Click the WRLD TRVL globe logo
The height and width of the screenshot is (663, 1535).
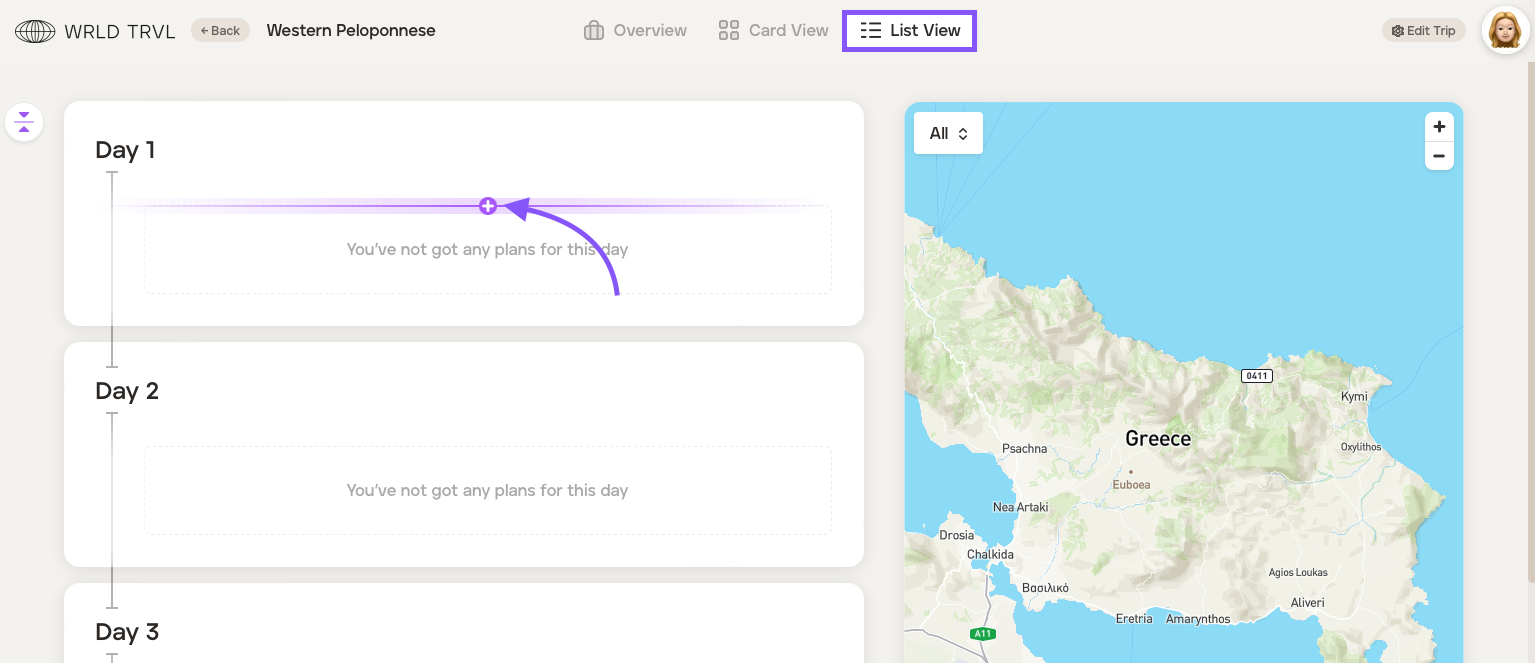(35, 31)
